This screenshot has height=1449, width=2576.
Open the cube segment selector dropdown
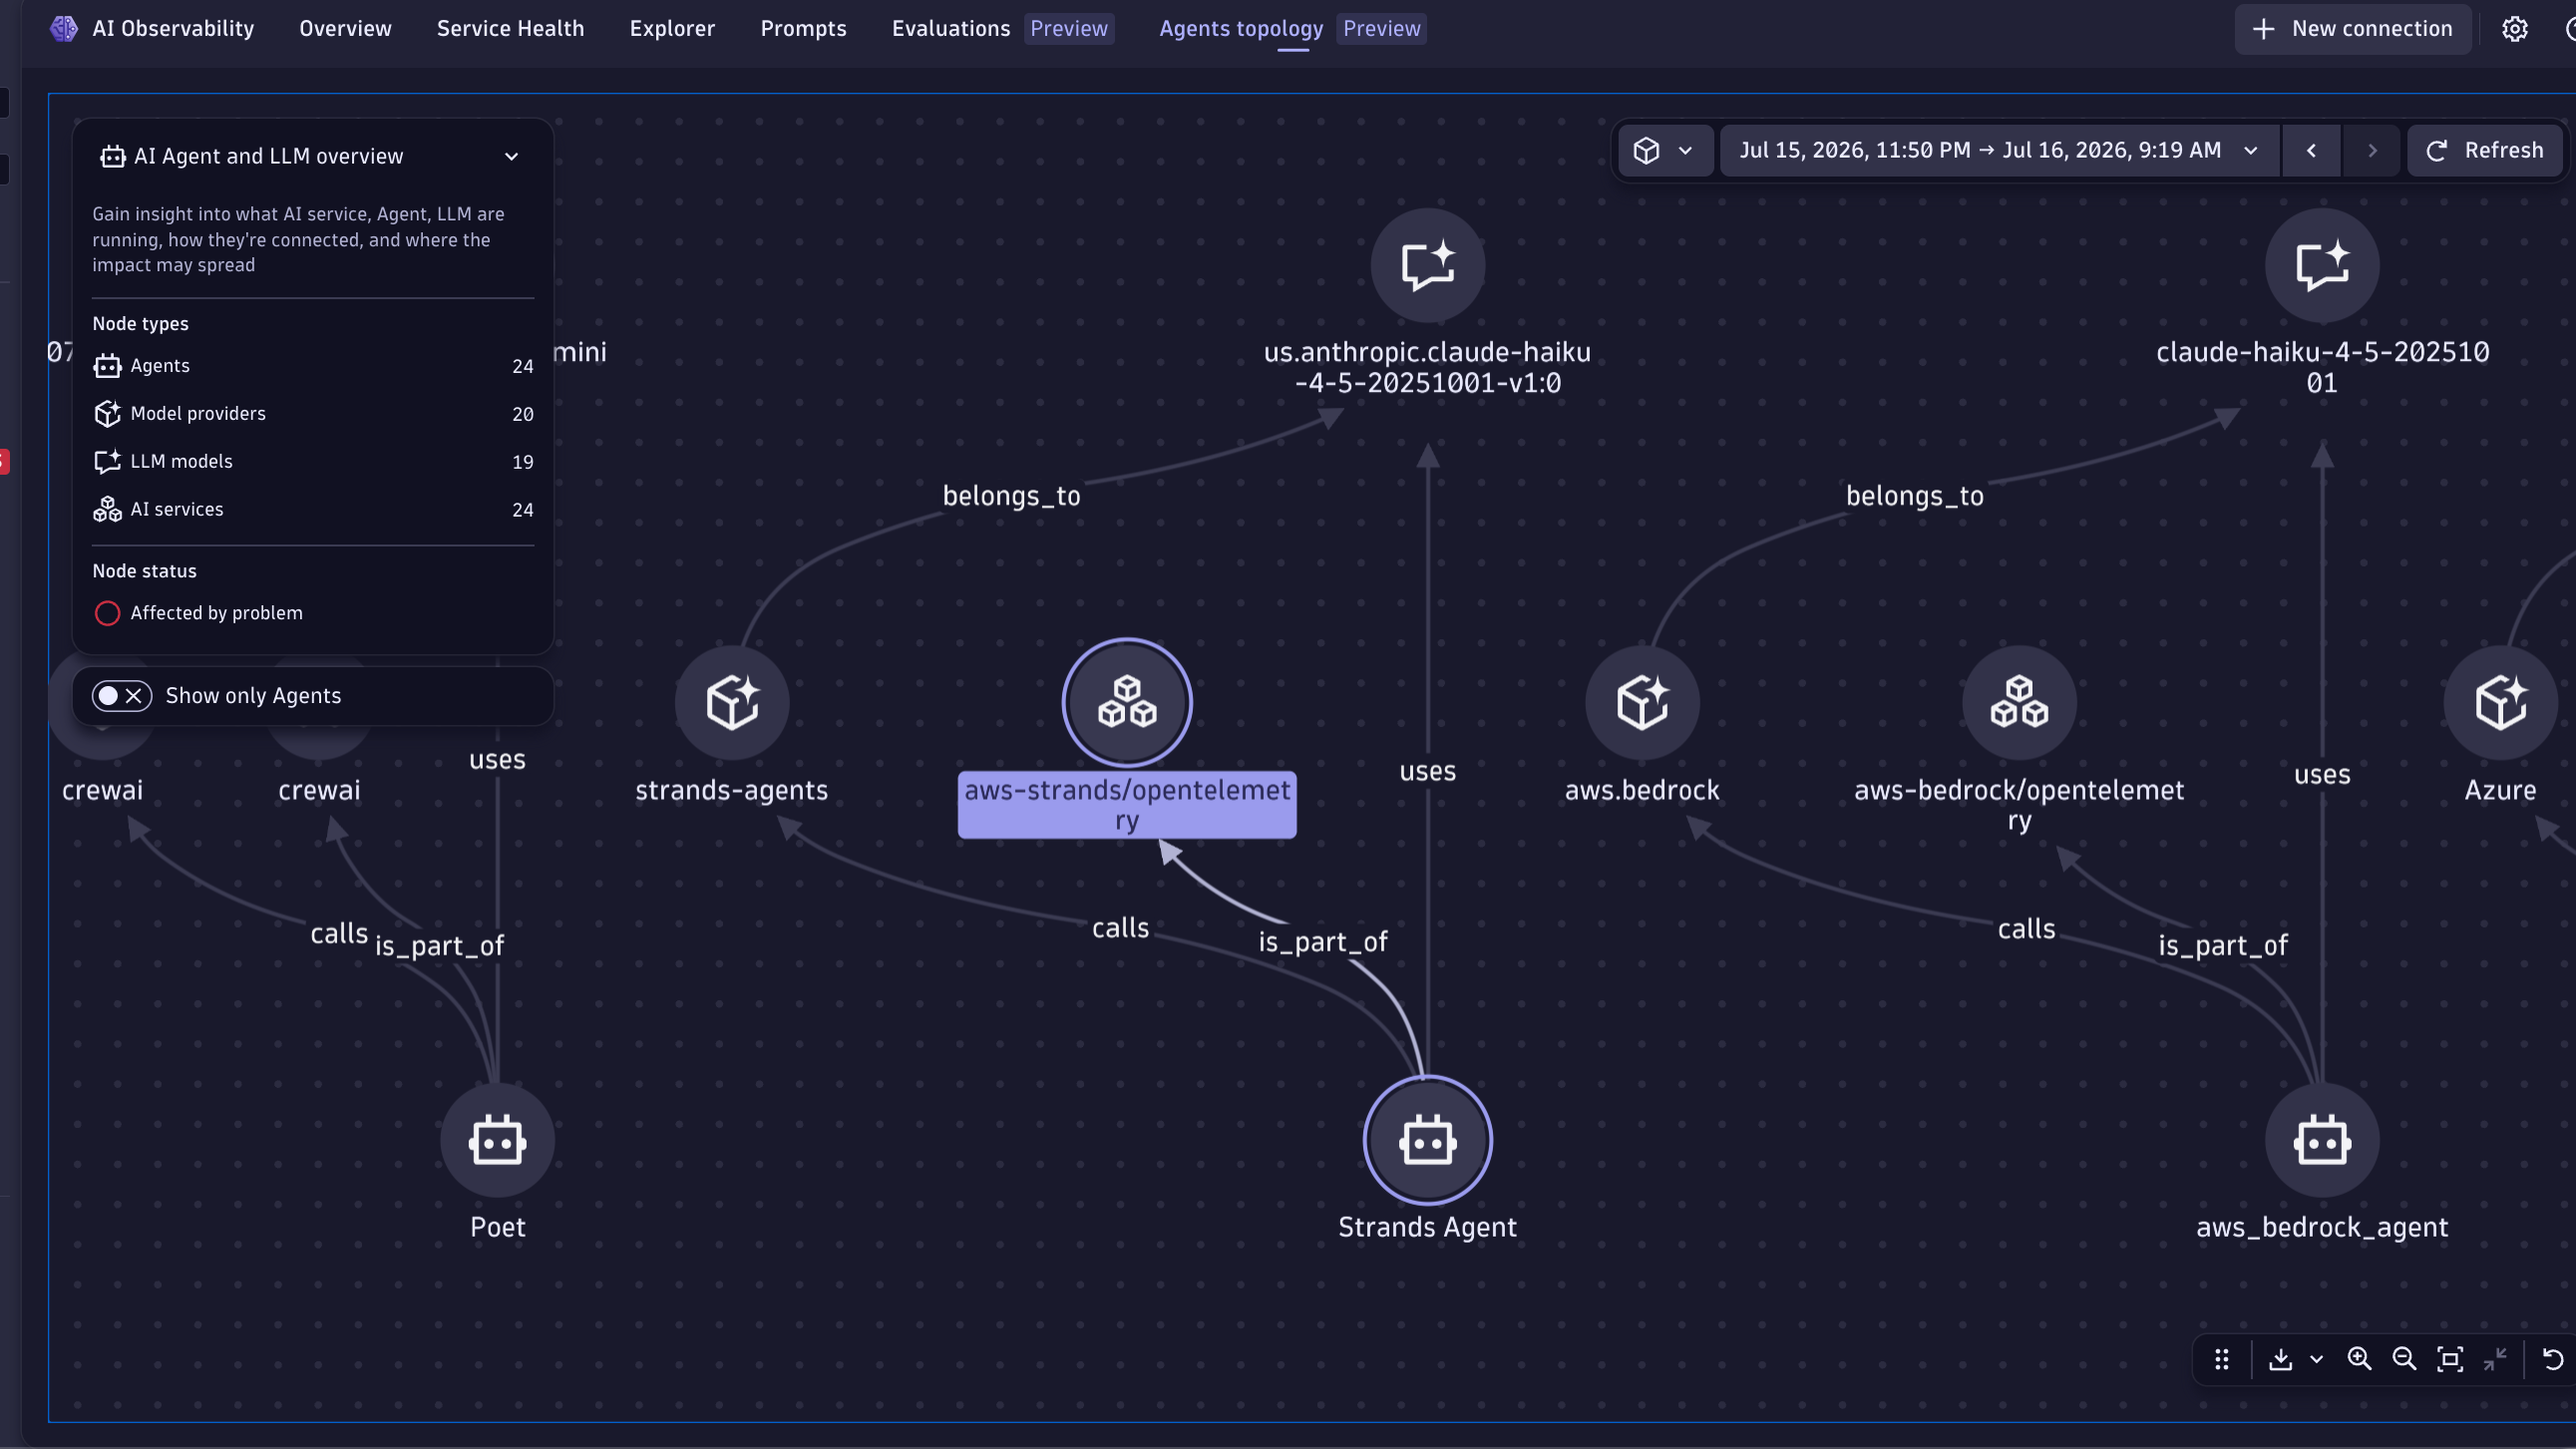coord(1664,150)
